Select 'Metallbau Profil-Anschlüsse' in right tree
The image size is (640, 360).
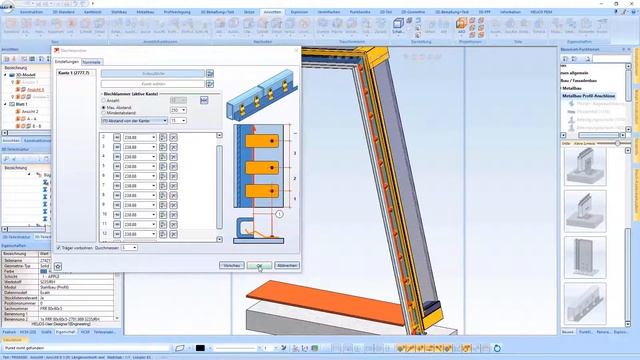[x=589, y=96]
